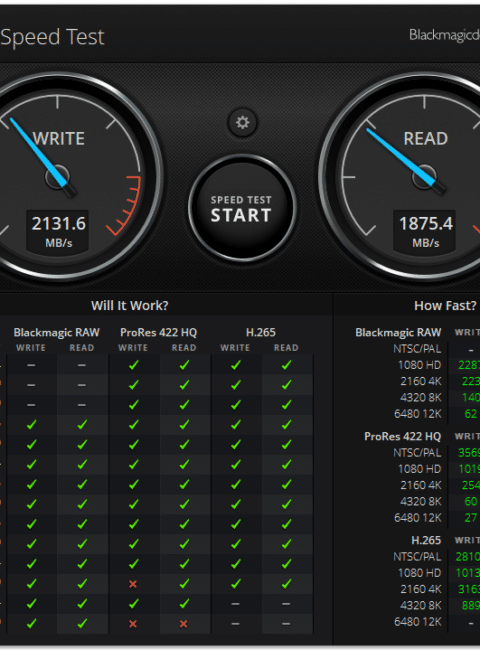Click the READ subheader under H.265 column
The image size is (480, 650).
pos(286,348)
